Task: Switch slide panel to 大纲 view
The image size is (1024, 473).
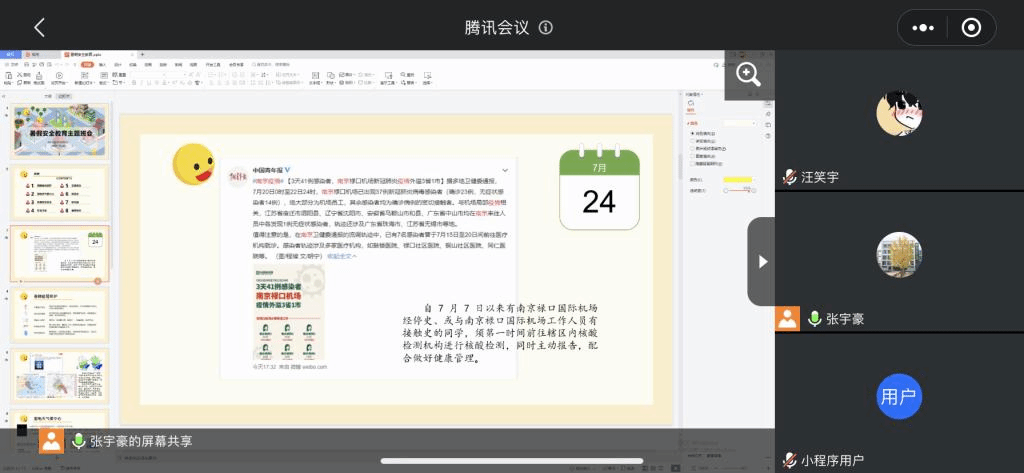Action: click(48, 96)
